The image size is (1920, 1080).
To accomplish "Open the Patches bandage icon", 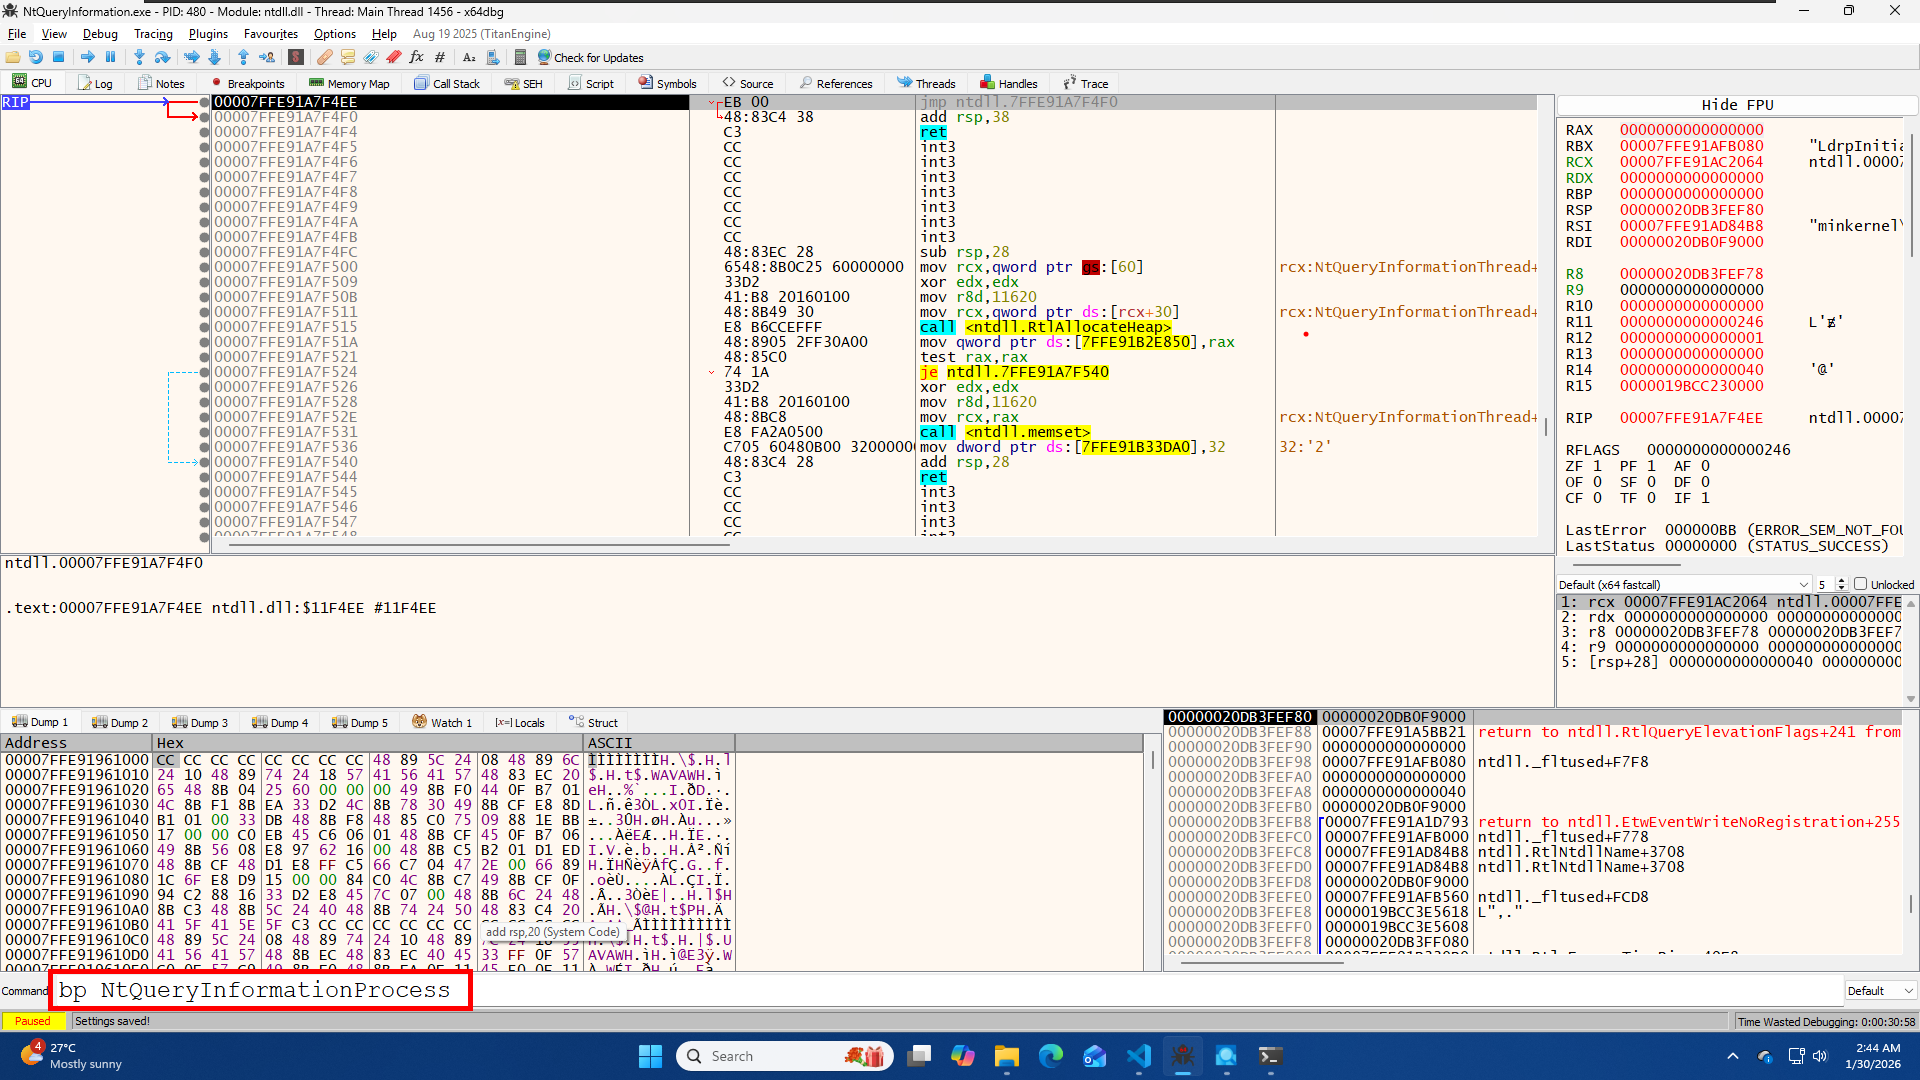I will pyautogui.click(x=325, y=57).
